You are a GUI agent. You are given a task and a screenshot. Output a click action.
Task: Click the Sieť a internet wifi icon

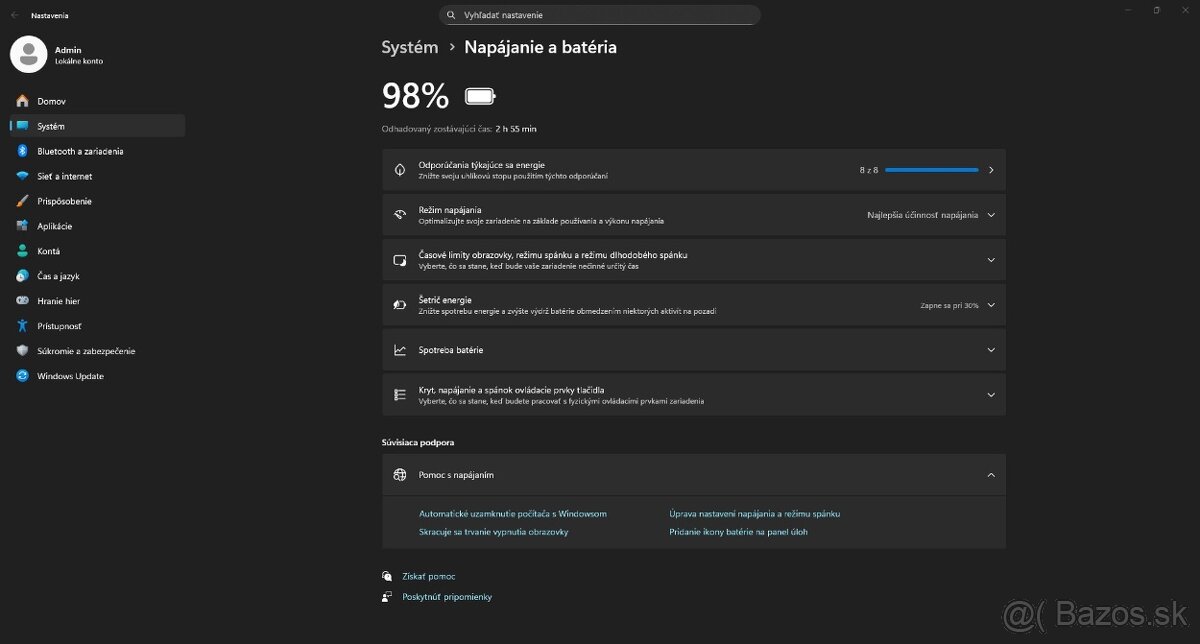22,176
